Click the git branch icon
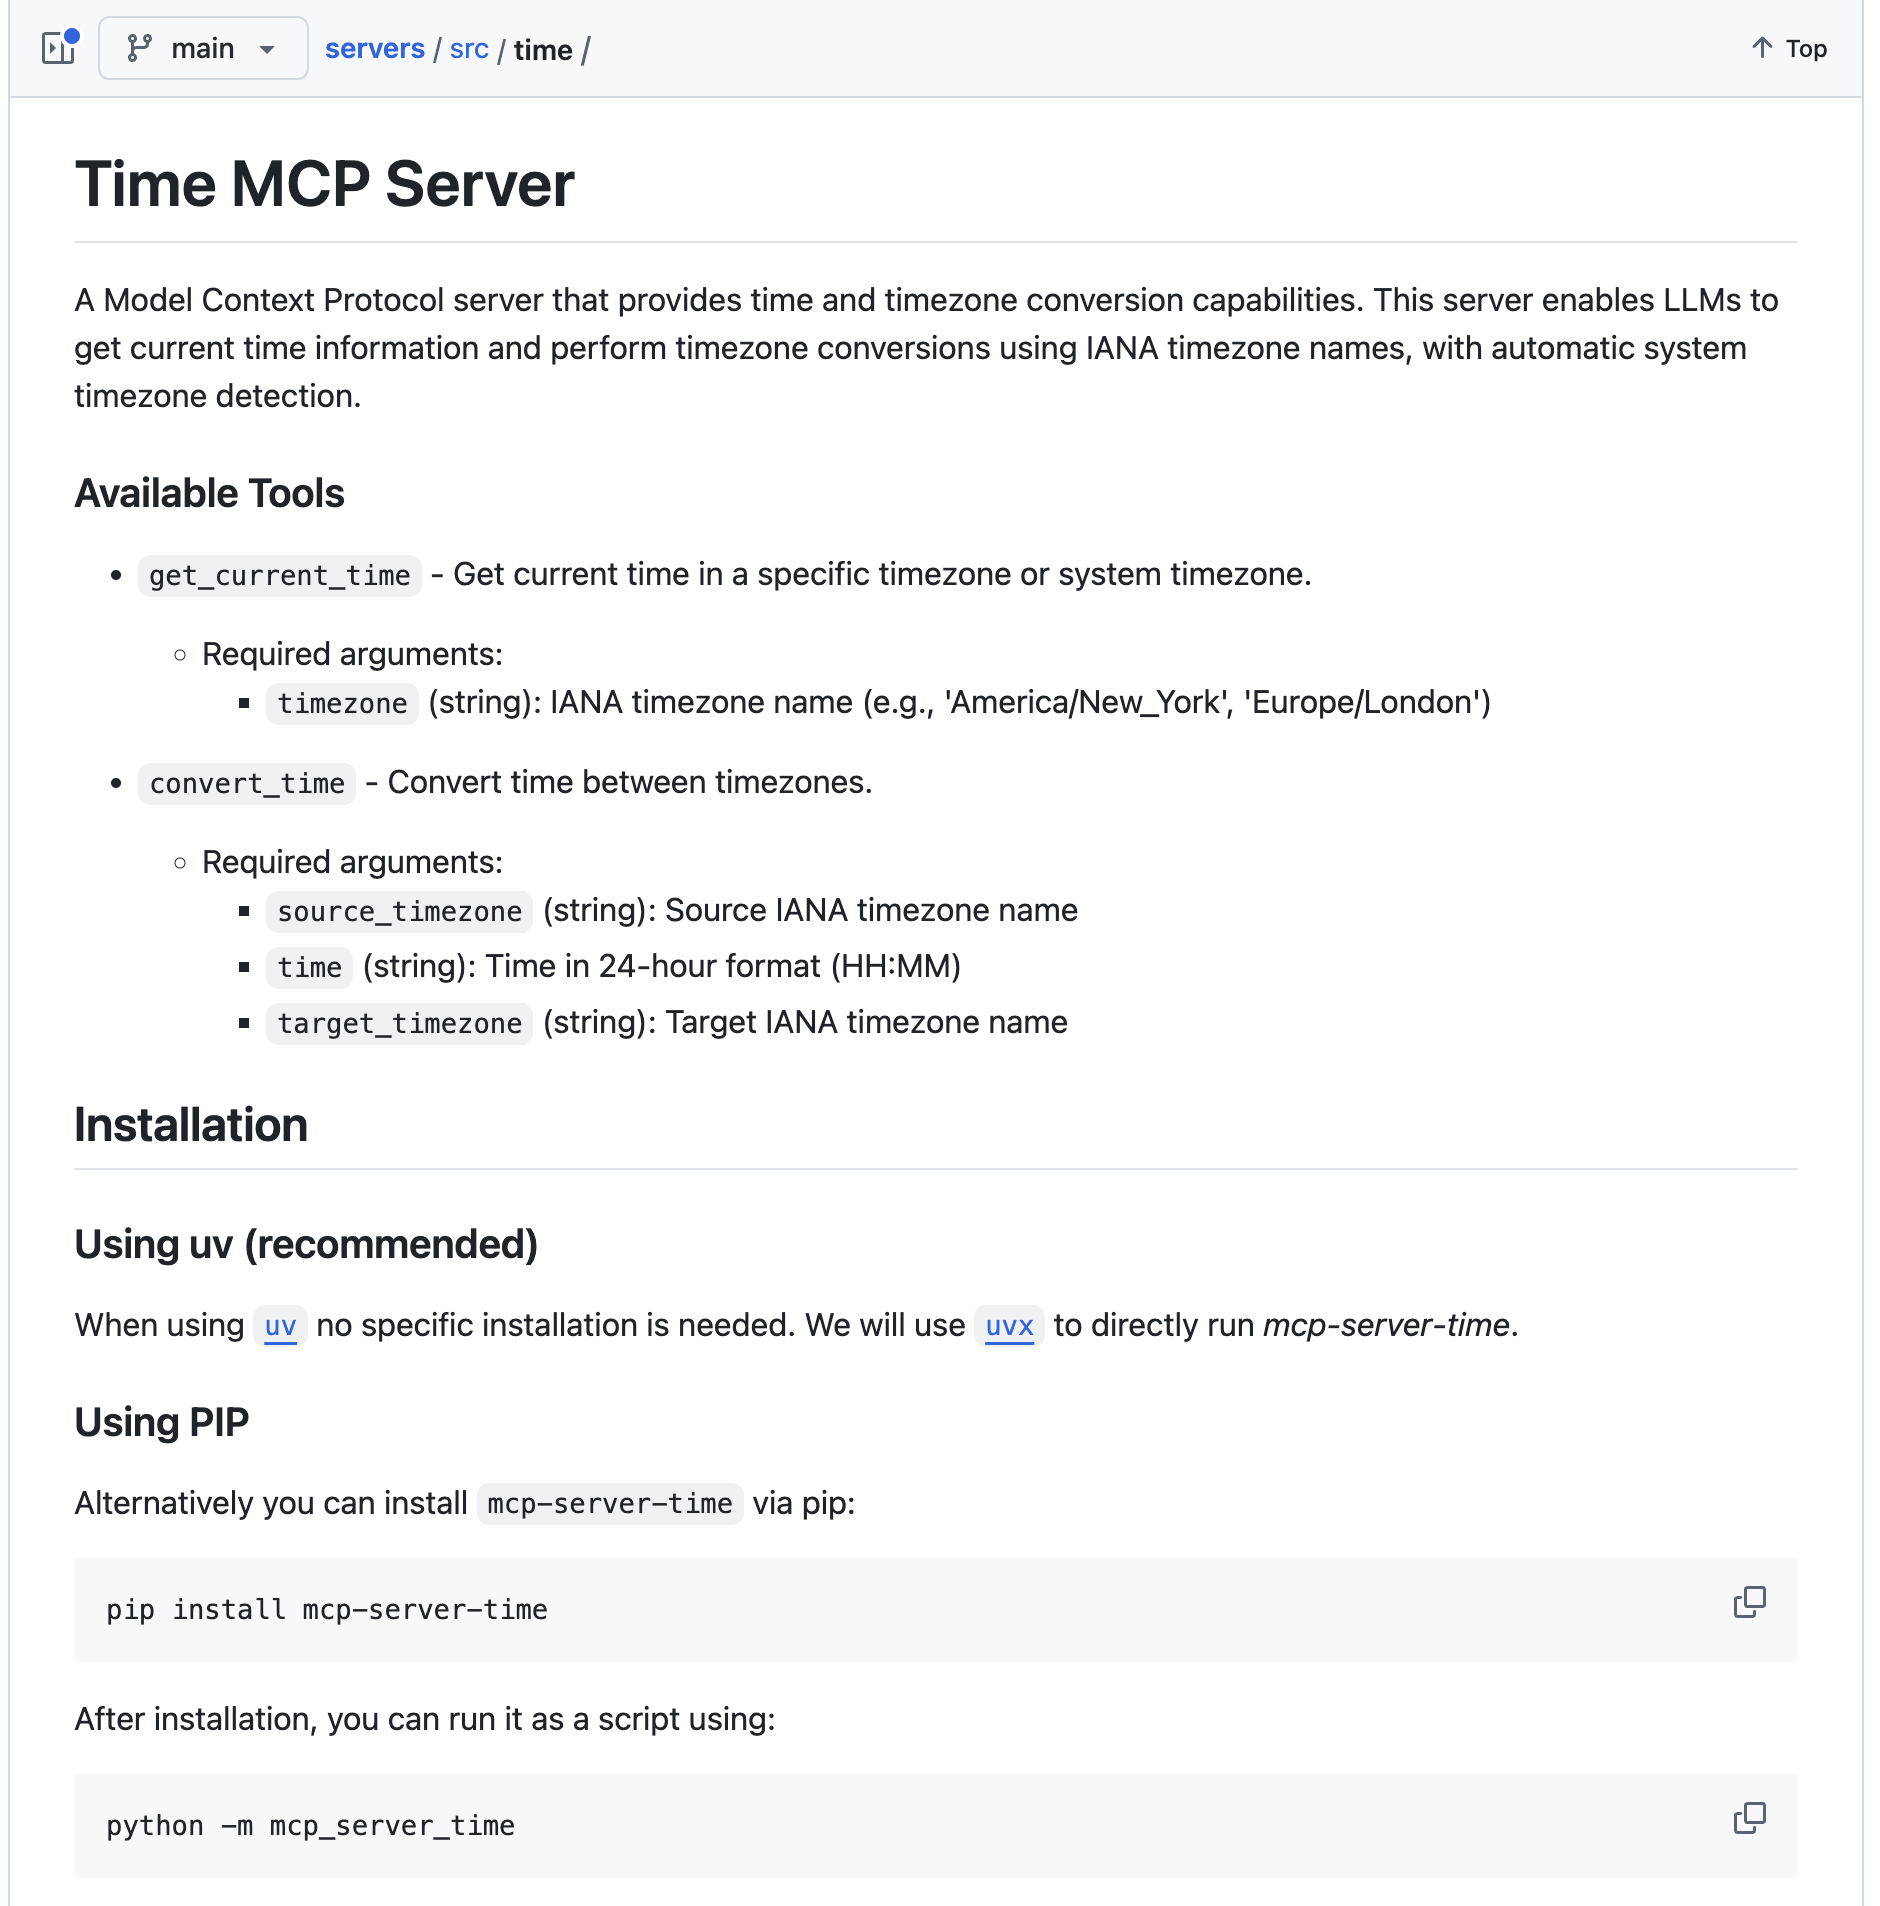 pos(139,48)
